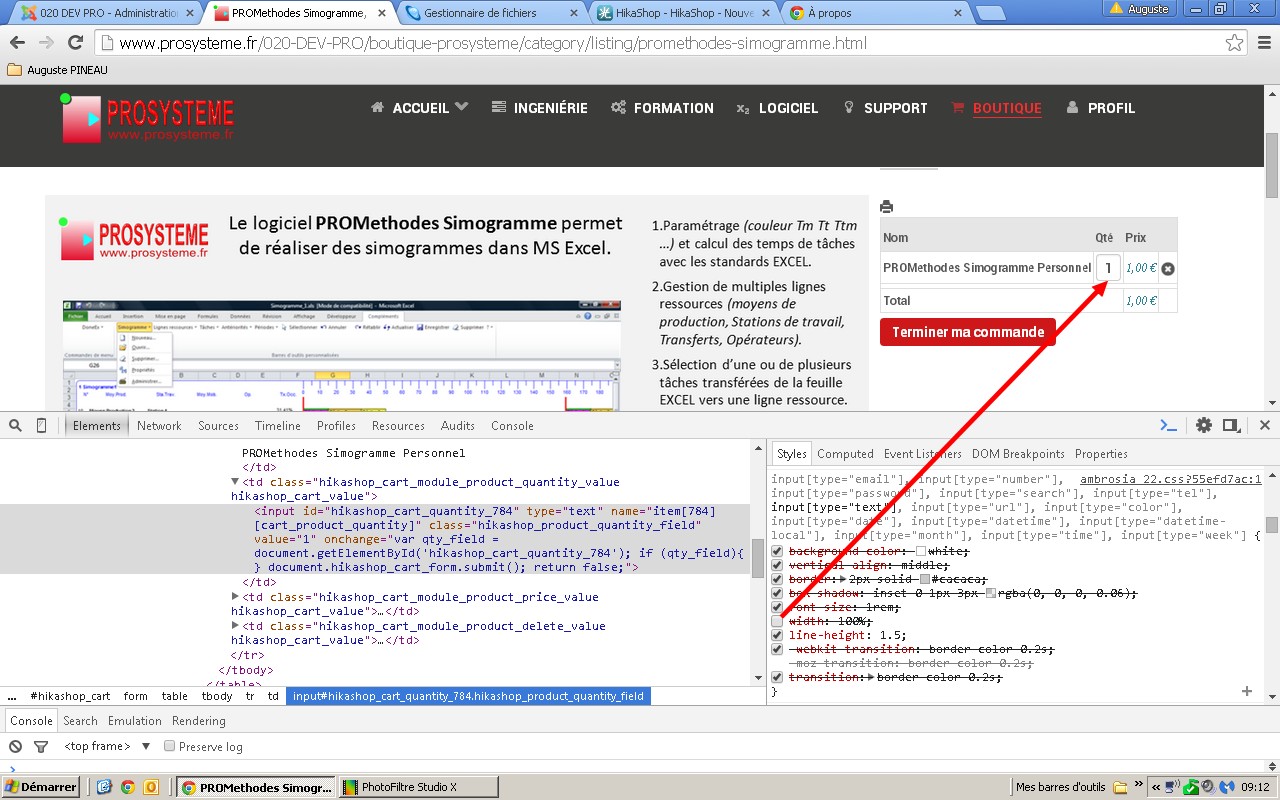The width and height of the screenshot is (1280, 800).
Task: Click the background-color white swatch
Action: (x=921, y=551)
